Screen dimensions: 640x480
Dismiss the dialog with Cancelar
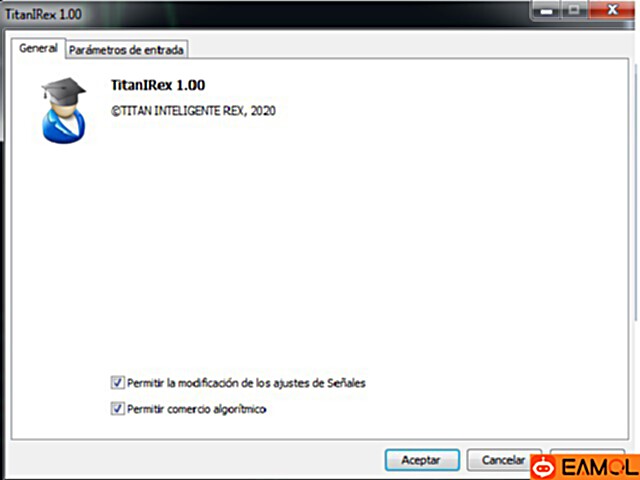(503, 460)
